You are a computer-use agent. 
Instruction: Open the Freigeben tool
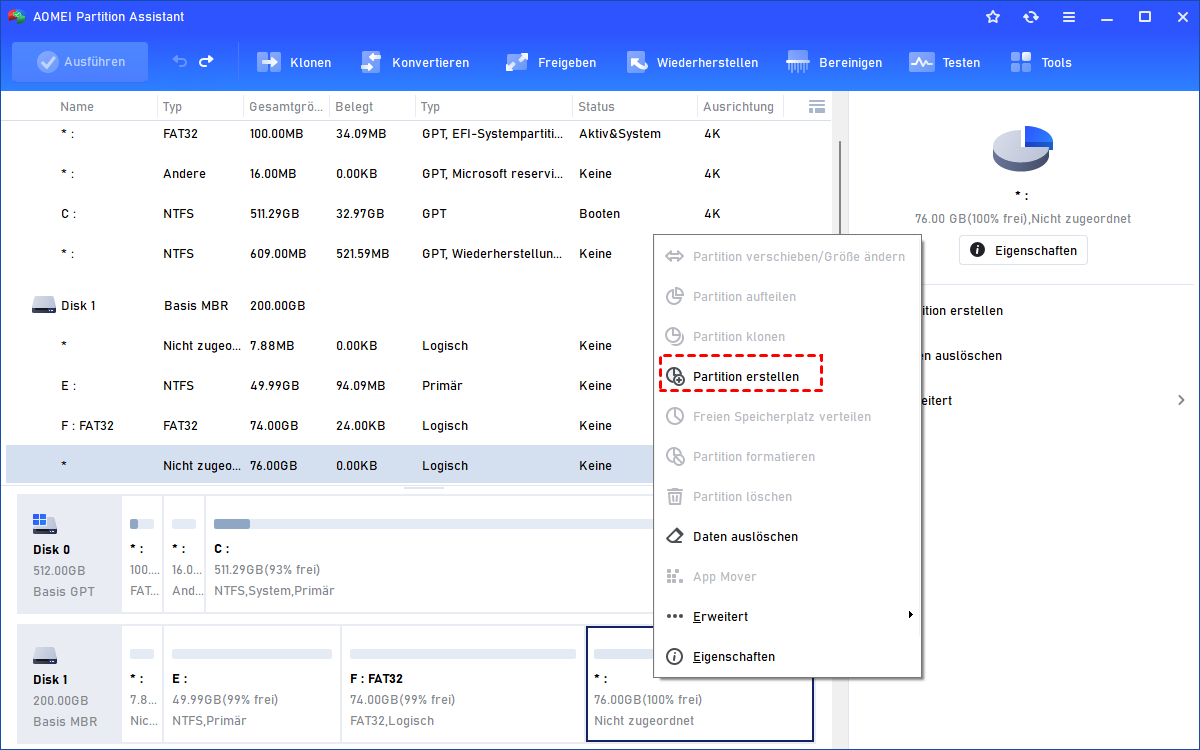(x=551, y=62)
